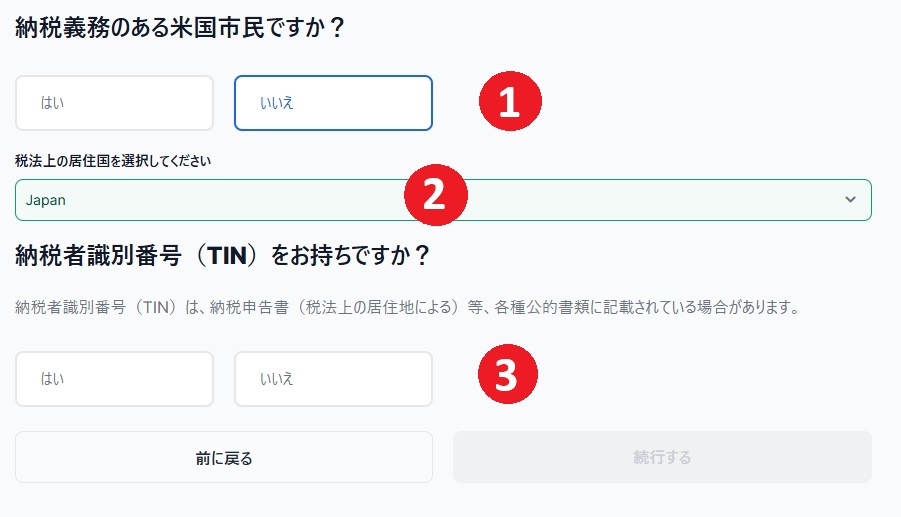Click the 納税義務のある米国市民ですか heading
901x517 pixels.
tap(179, 28)
